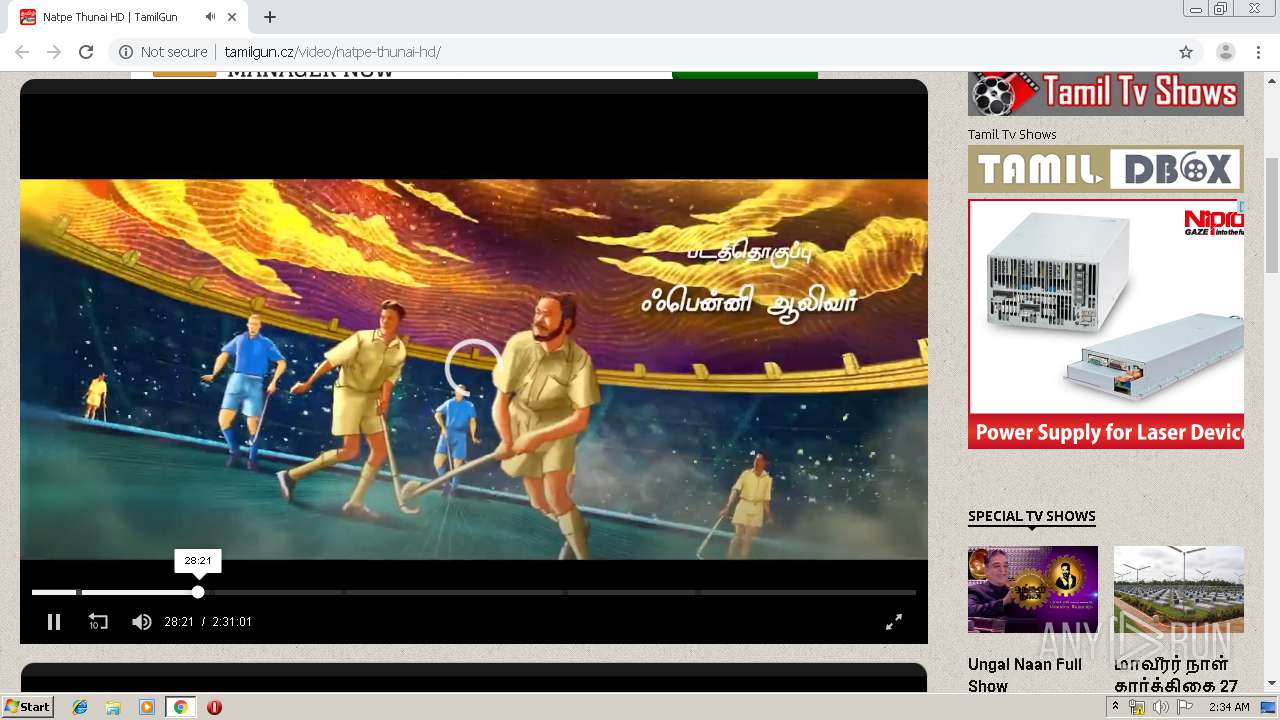Open the red Opera taskbar icon

click(214, 707)
